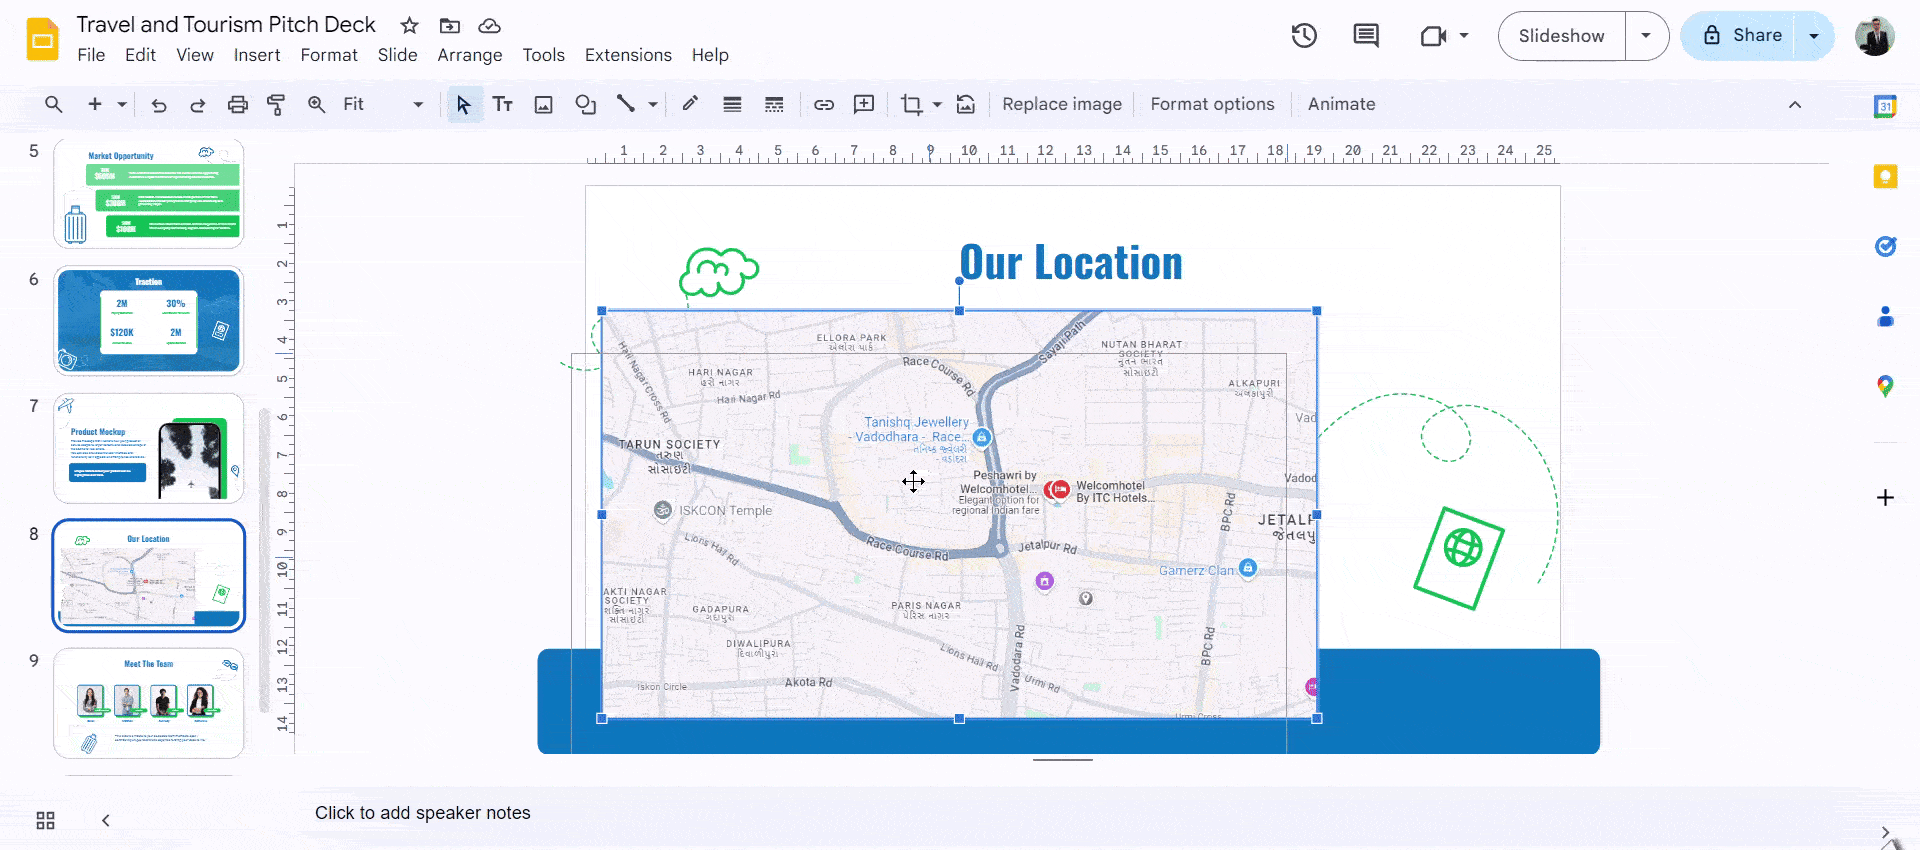Open the comments panel icon
This screenshot has width=1920, height=850.
point(1365,36)
